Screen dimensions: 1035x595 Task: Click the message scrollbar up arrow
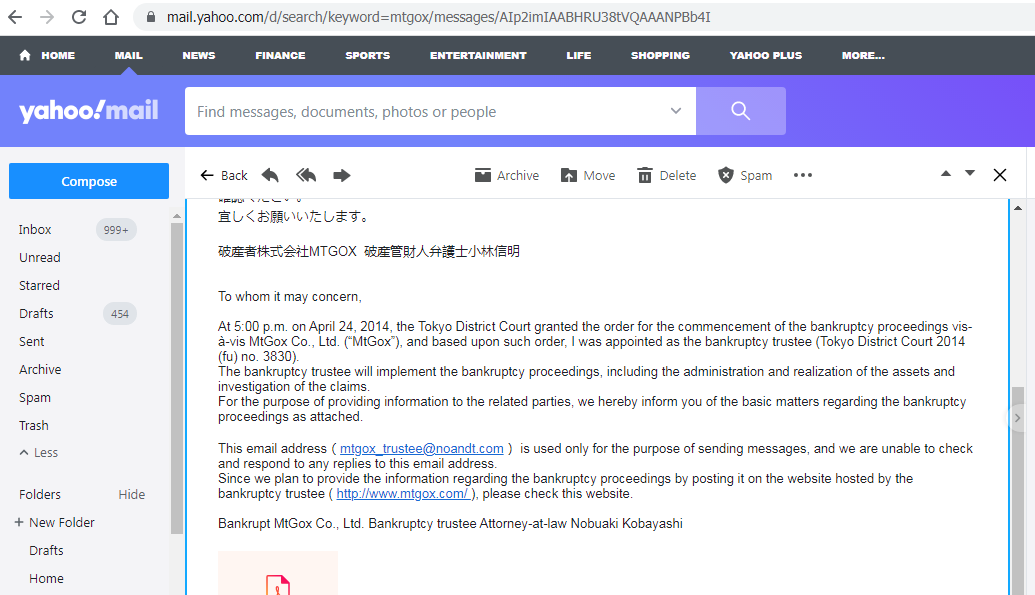click(x=1018, y=208)
